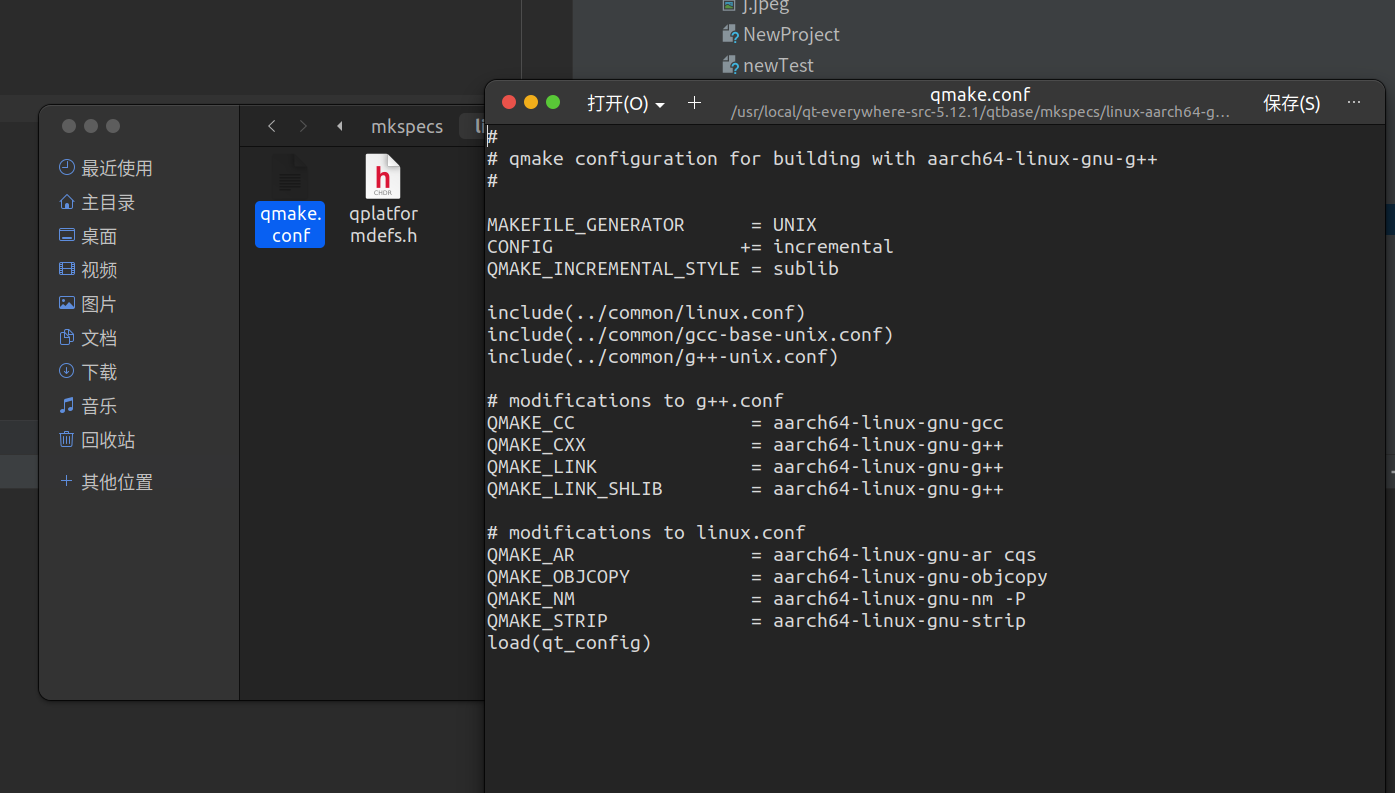1395x793 pixels.
Task: Click the '# modifications to g++.conf' comment
Action: [x=635, y=401]
